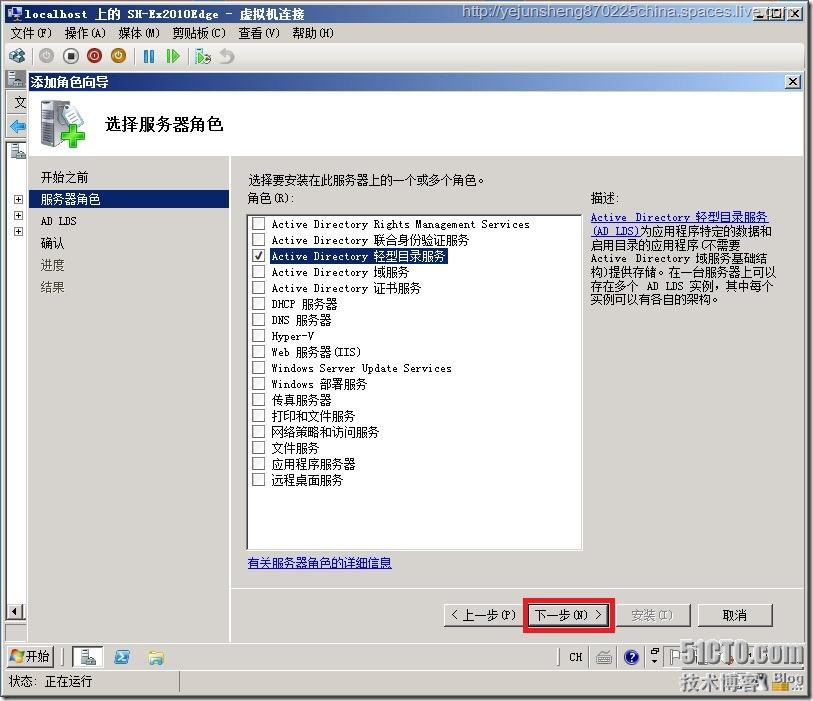Click the Ctrl+Alt+Del toolbar icon
Screen dimensions: 813x701
(17, 56)
